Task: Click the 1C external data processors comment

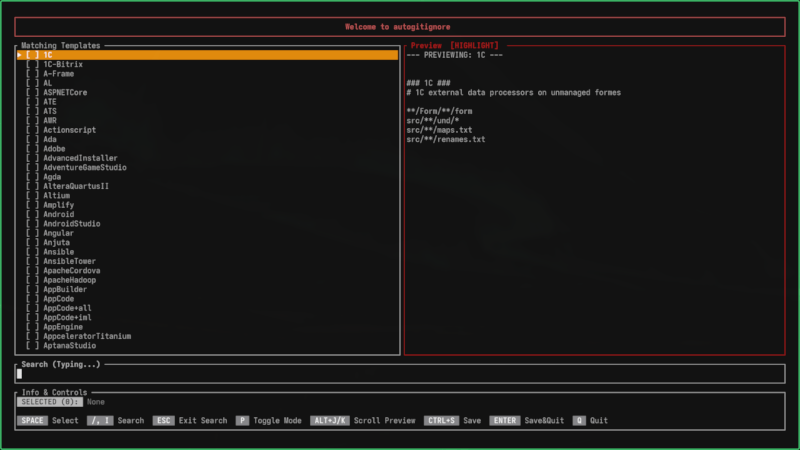Action: (x=514, y=92)
